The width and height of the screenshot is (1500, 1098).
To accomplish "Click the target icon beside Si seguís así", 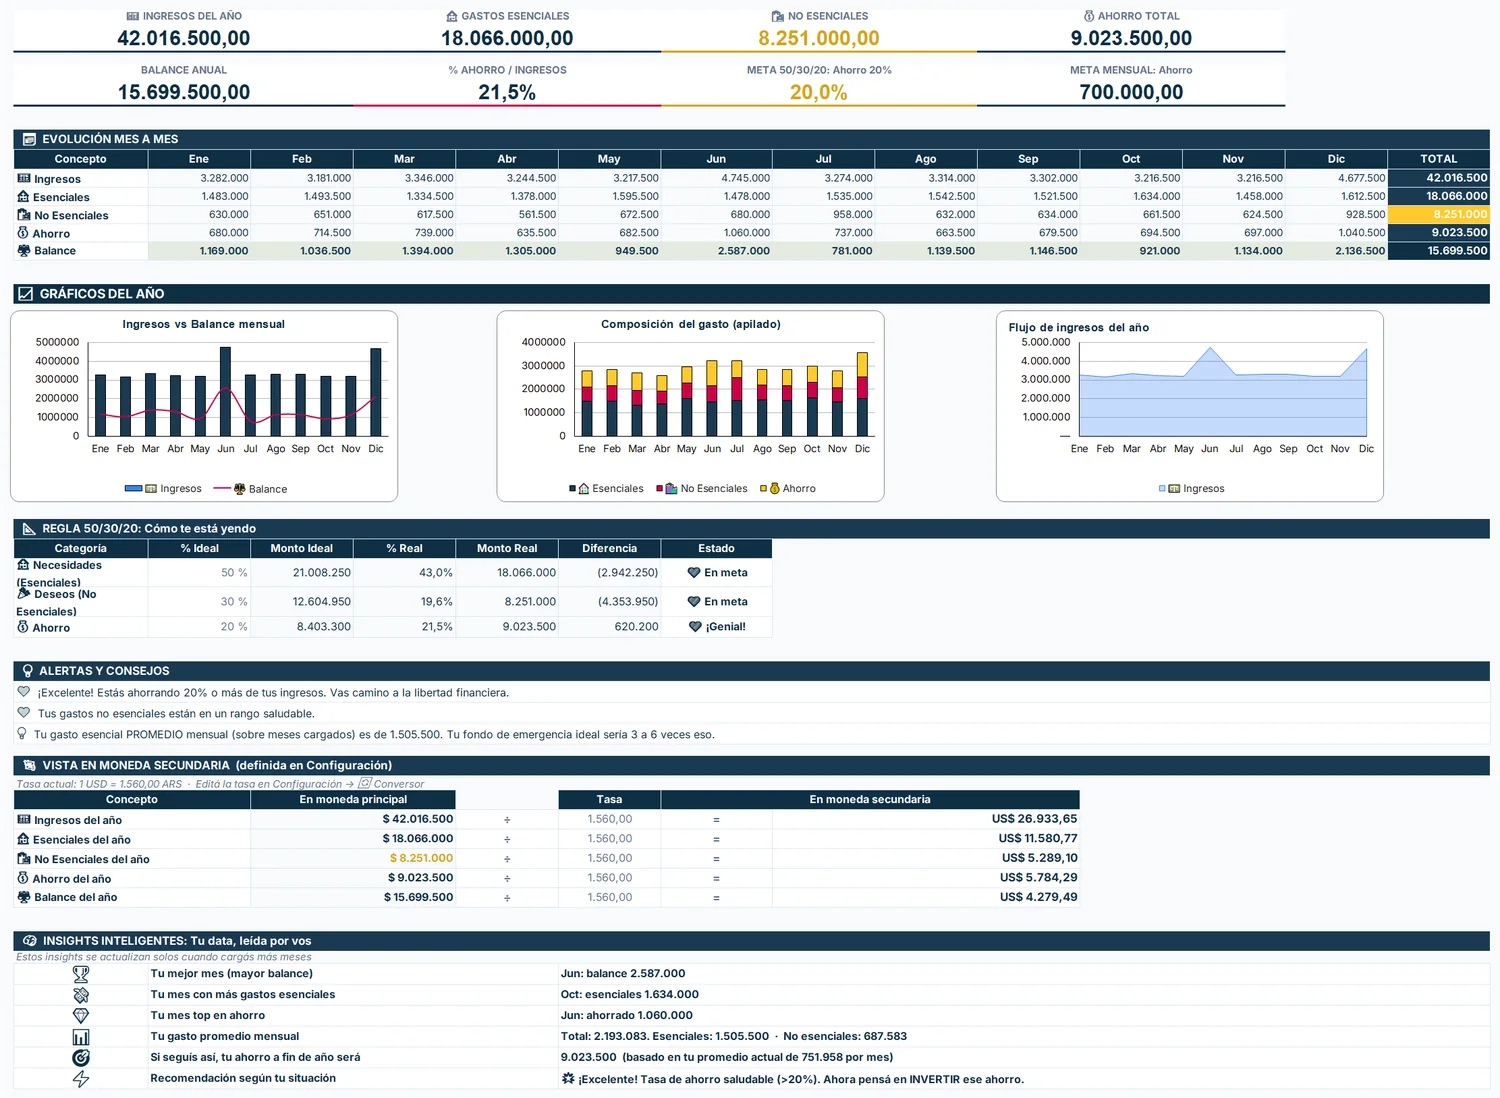I will point(81,1058).
